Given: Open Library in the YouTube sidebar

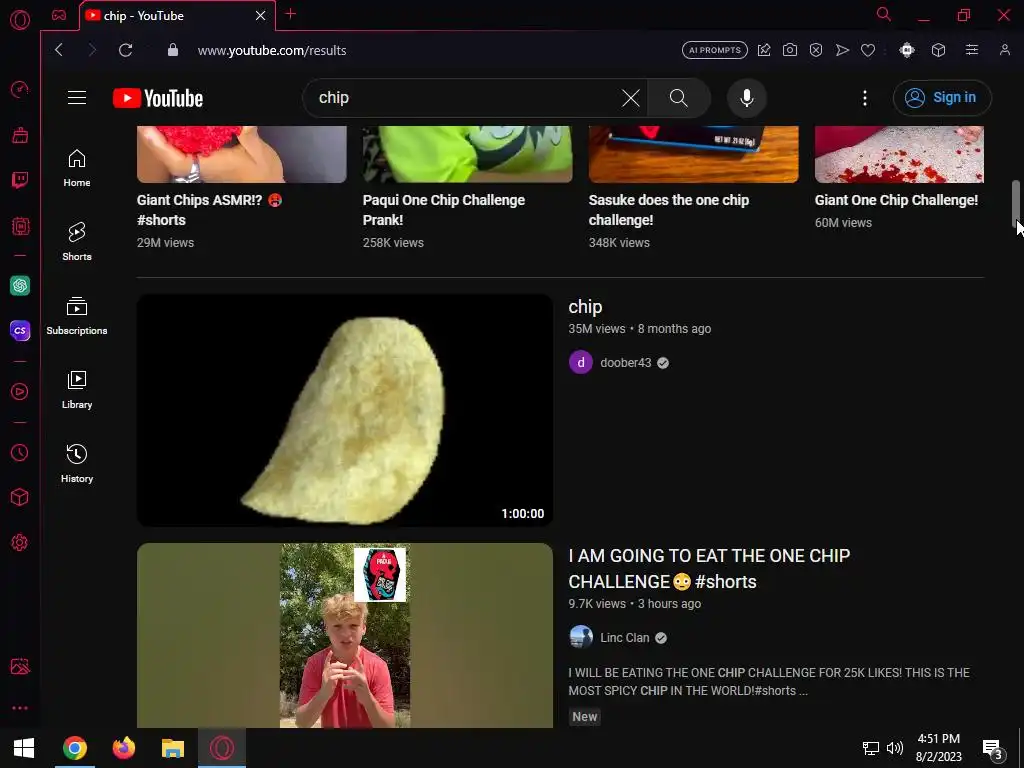Looking at the screenshot, I should [x=77, y=390].
